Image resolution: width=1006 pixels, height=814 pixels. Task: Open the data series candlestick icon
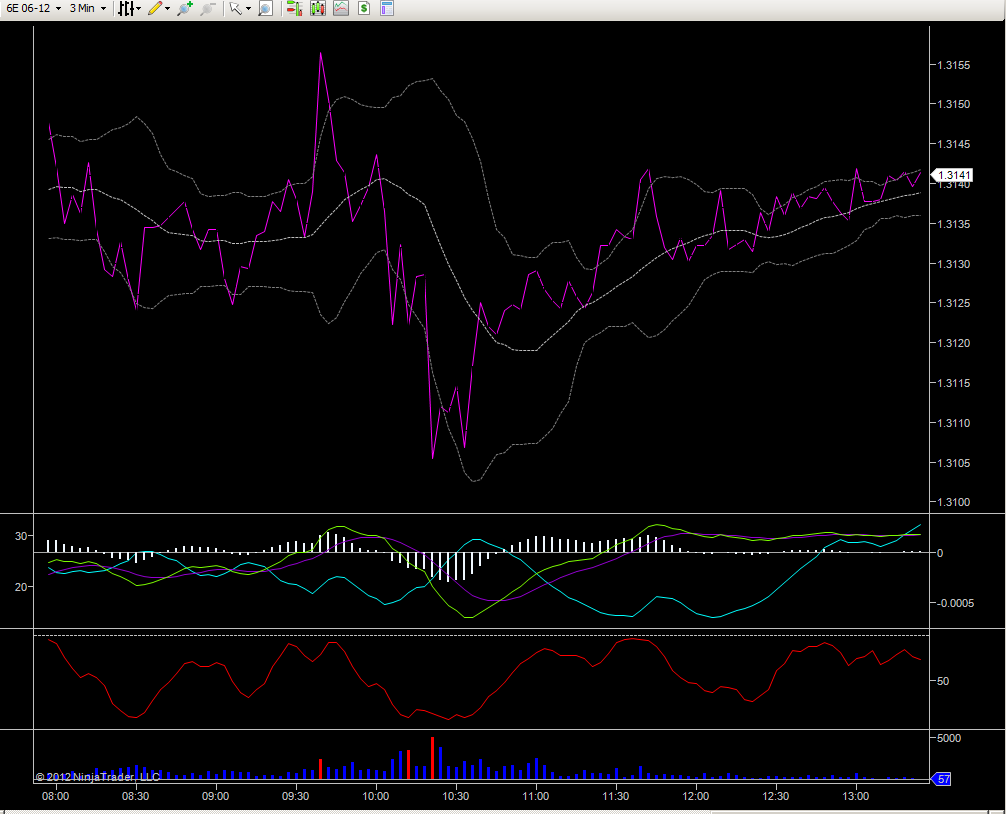tap(318, 8)
